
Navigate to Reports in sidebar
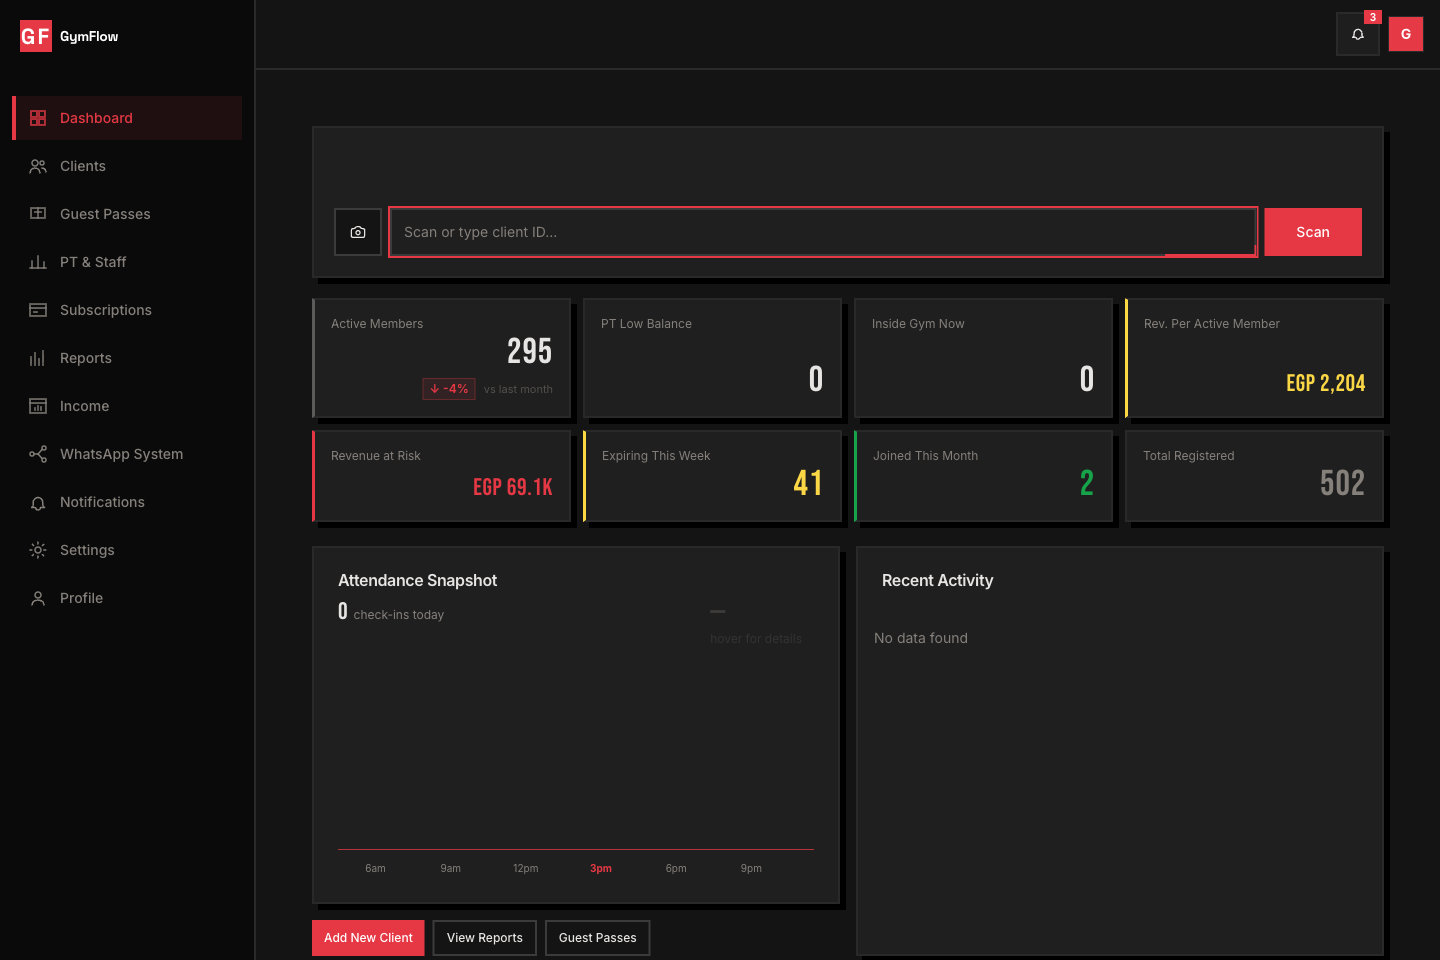[x=86, y=358]
